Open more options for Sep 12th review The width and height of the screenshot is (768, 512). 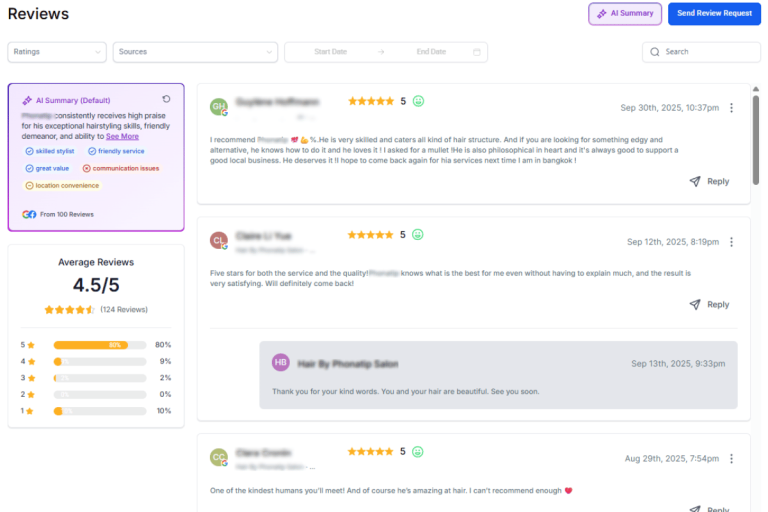(x=731, y=242)
